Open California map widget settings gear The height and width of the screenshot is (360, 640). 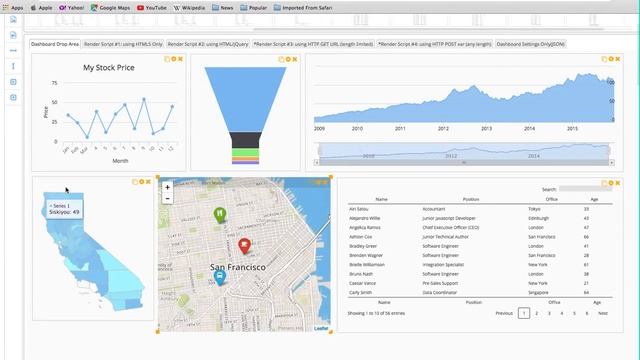[x=142, y=182]
